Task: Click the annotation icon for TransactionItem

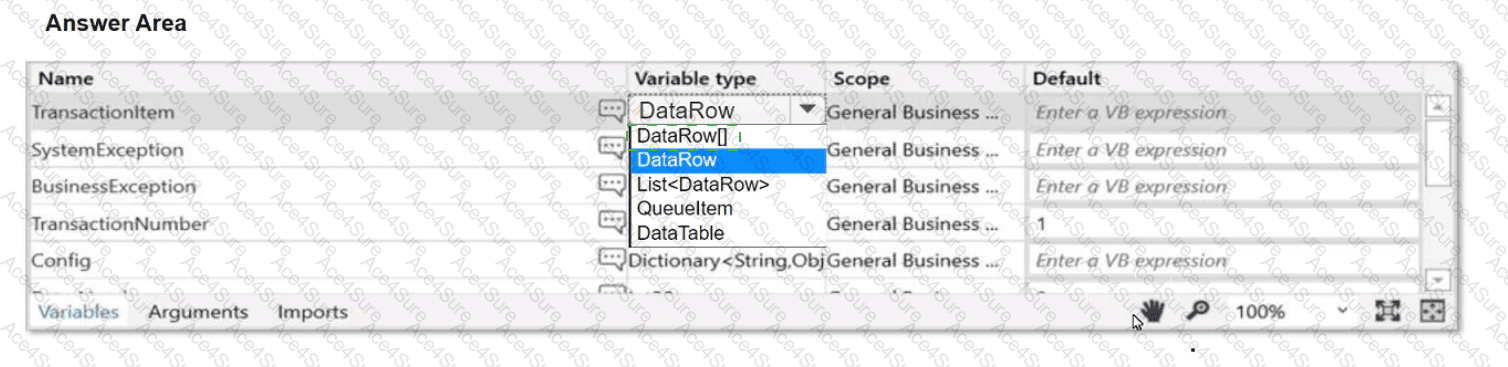Action: (x=611, y=111)
